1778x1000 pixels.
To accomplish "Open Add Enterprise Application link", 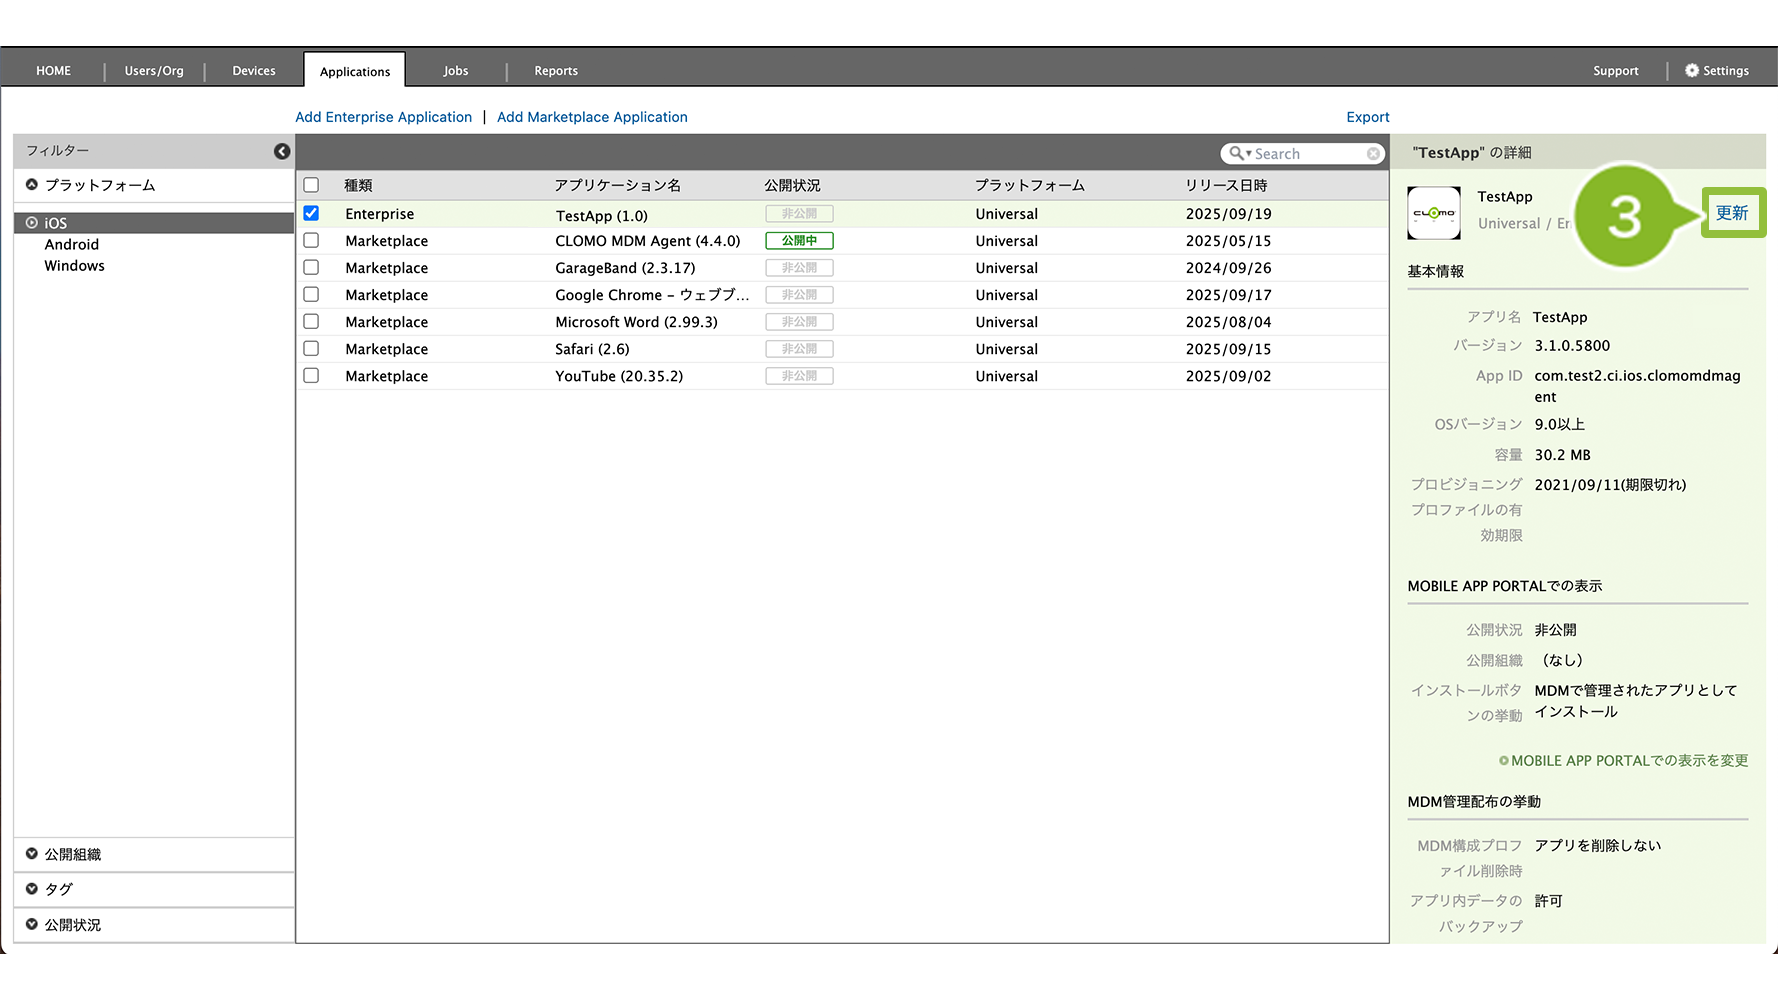I will (383, 117).
